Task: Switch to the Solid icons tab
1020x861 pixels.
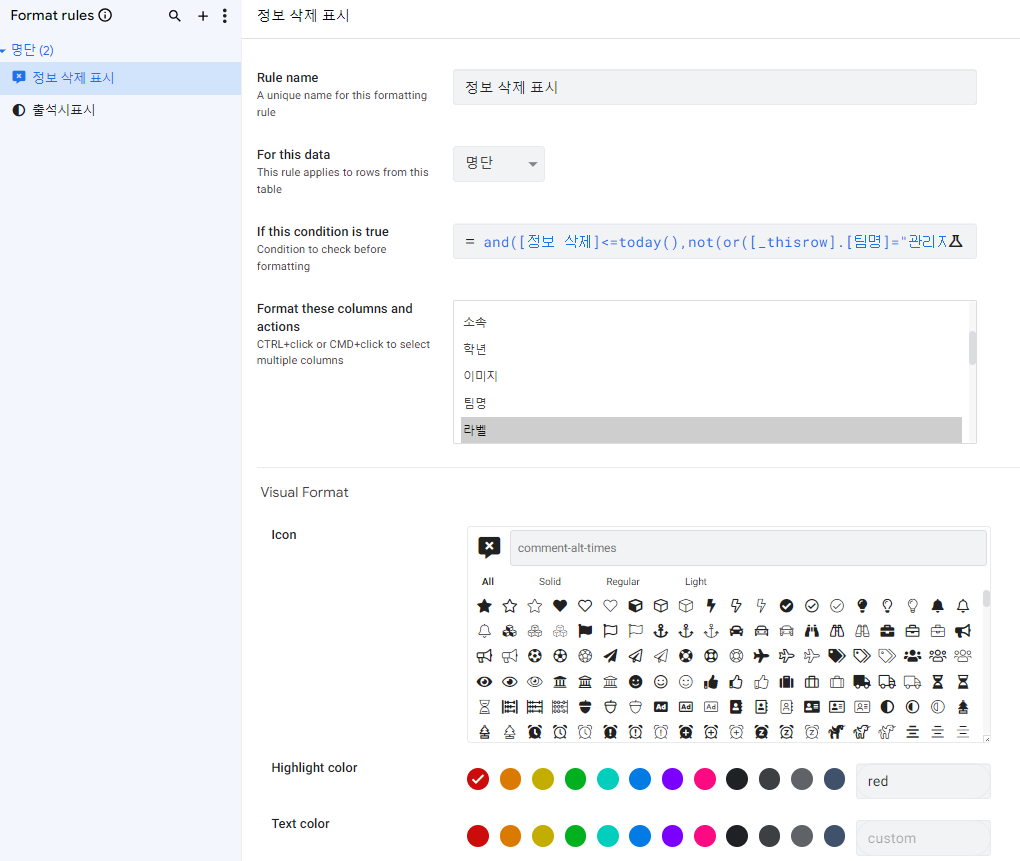Action: (x=550, y=581)
